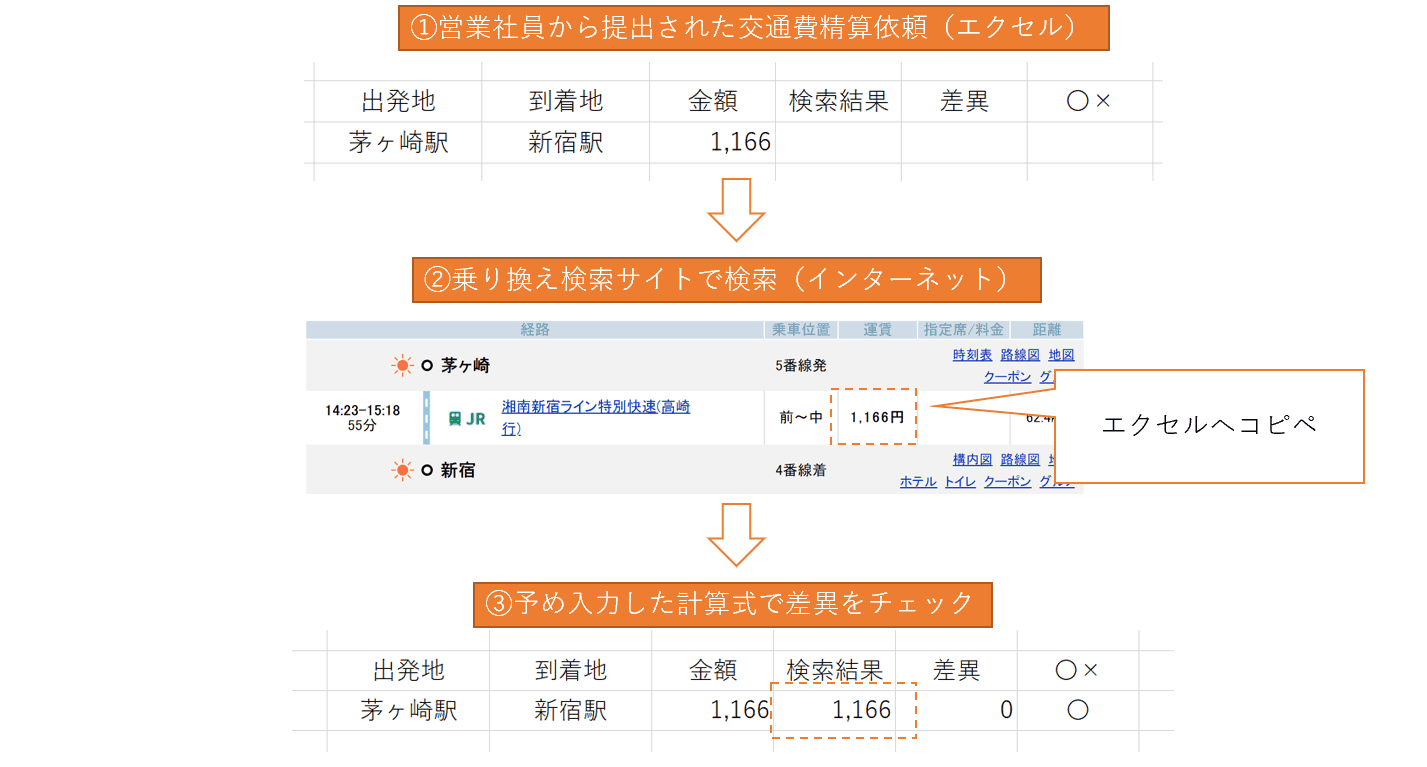Click the 1,166円 fare in dashed box
This screenshot has width=1427, height=767.
click(x=877, y=417)
